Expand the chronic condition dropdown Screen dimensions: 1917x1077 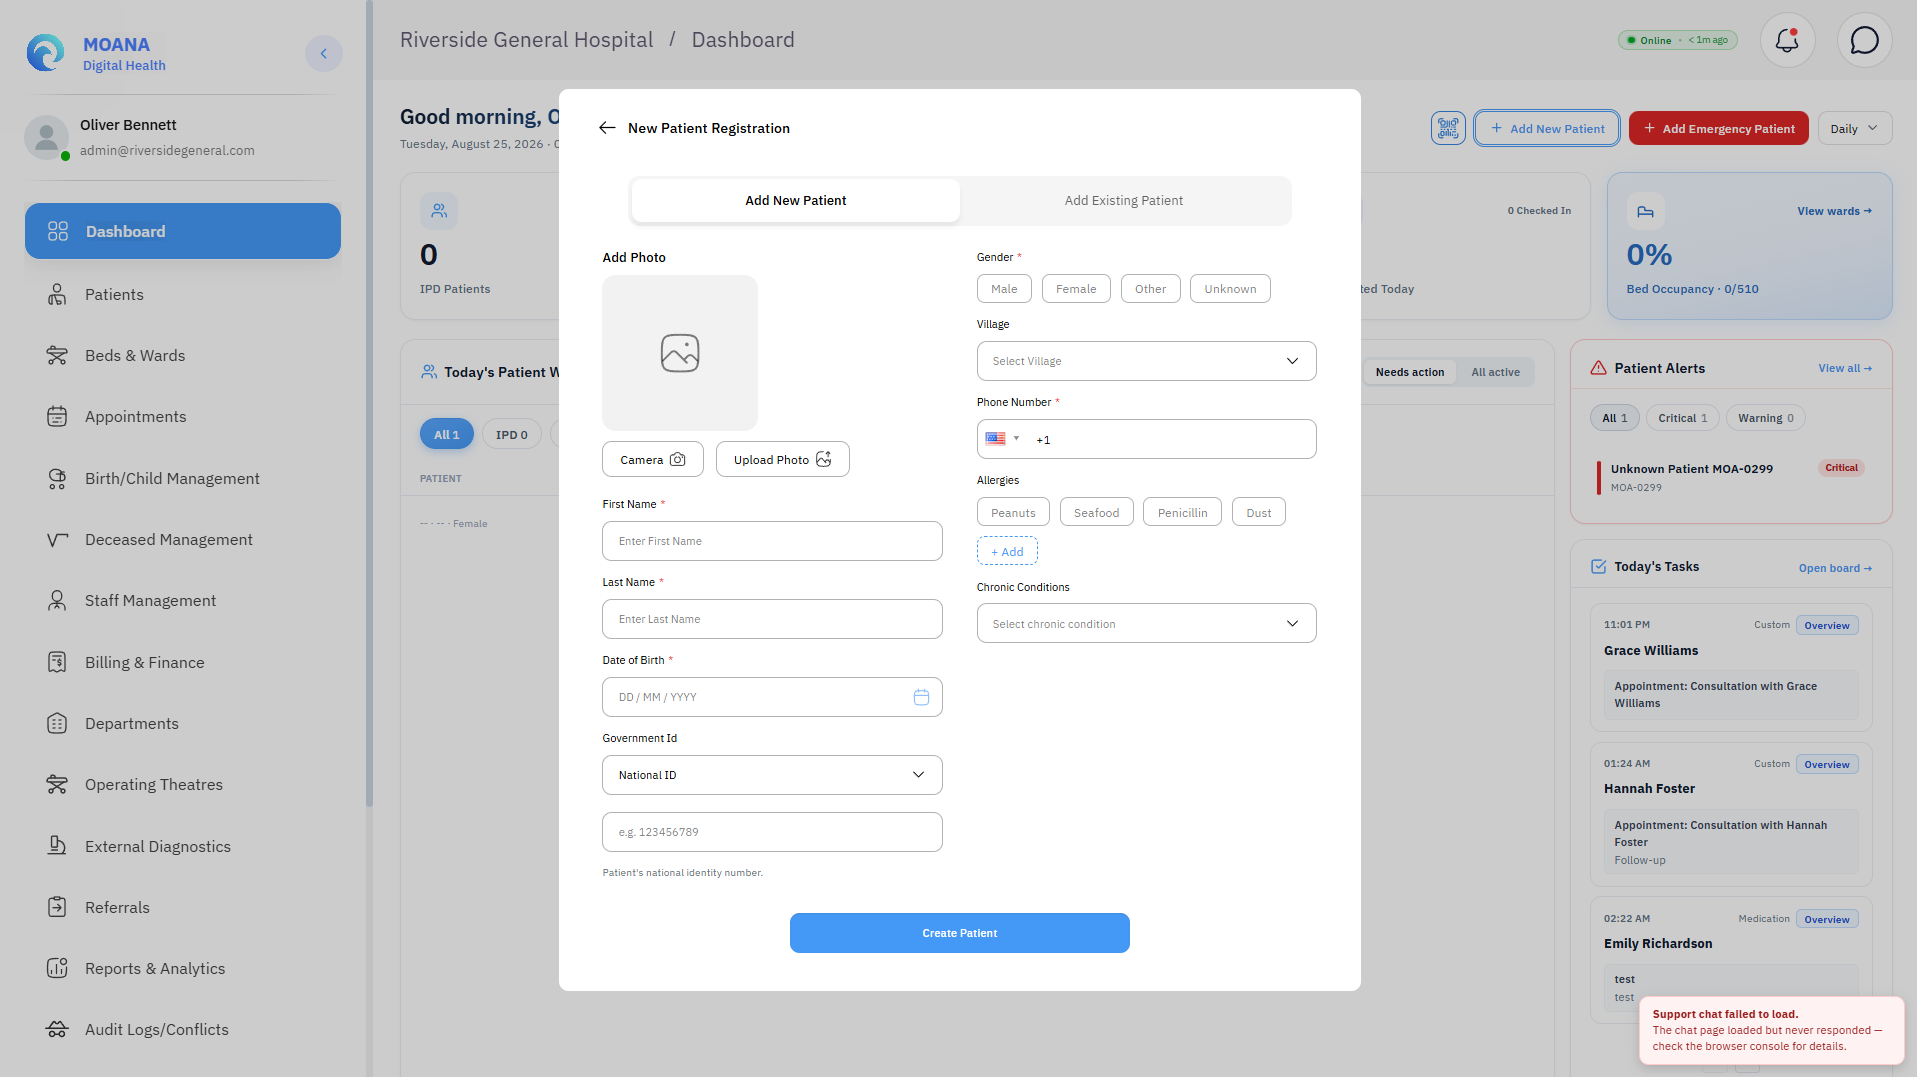pyautogui.click(x=1146, y=623)
